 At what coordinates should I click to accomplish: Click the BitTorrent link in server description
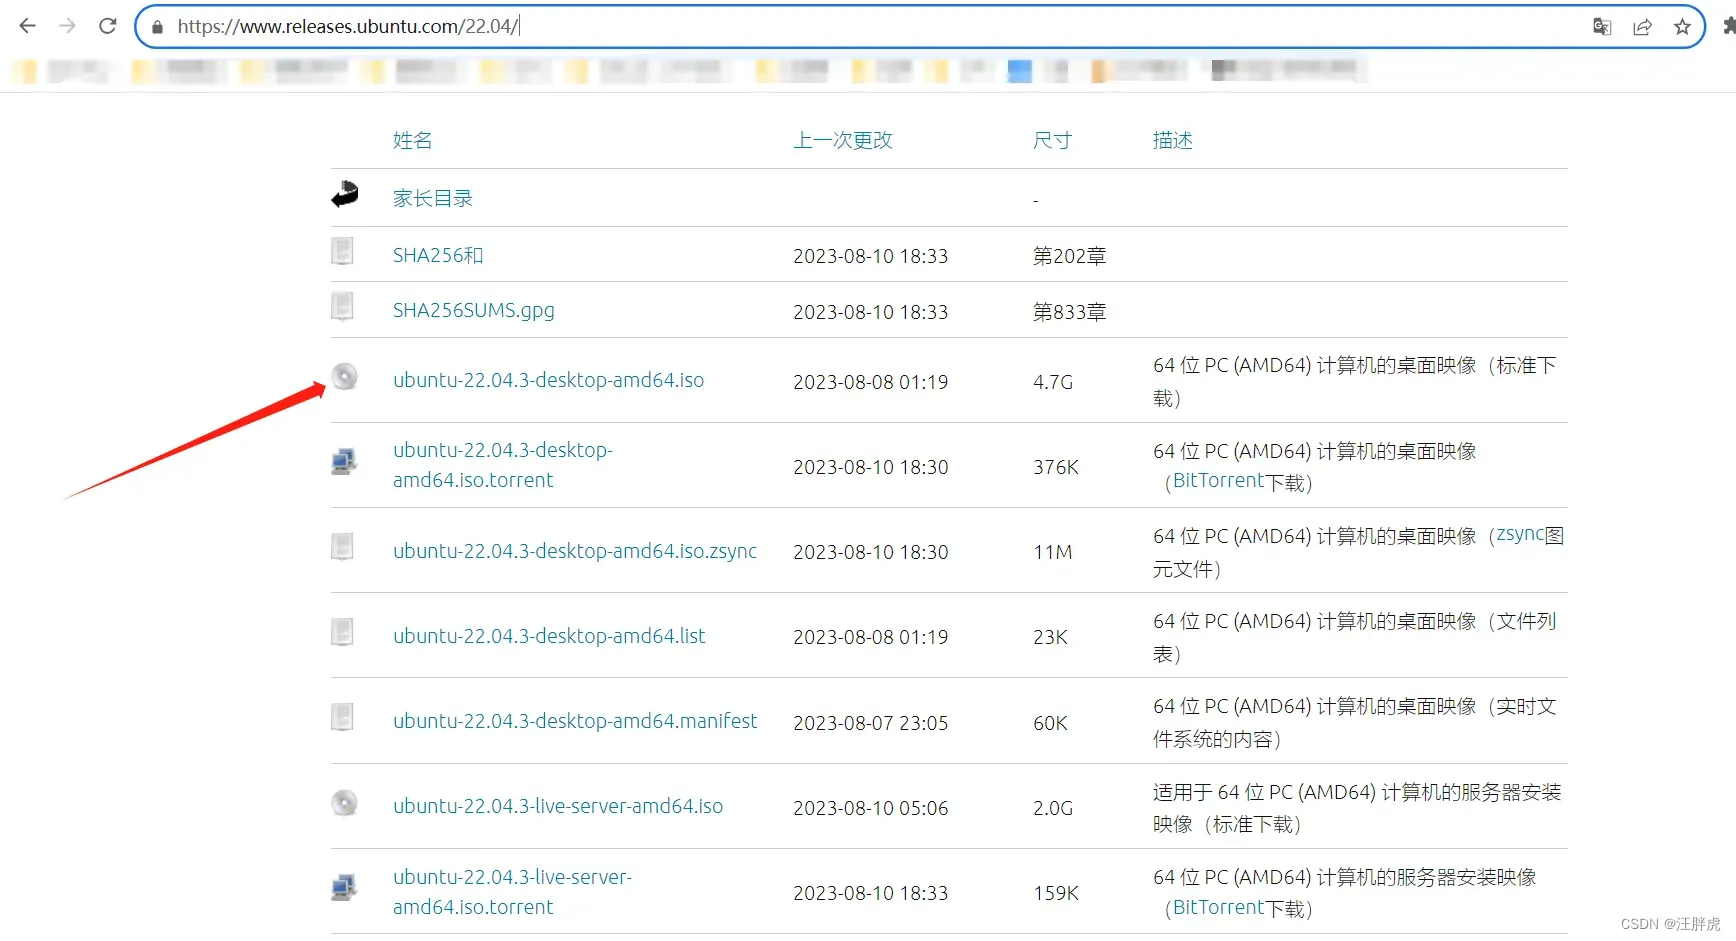tap(1218, 907)
